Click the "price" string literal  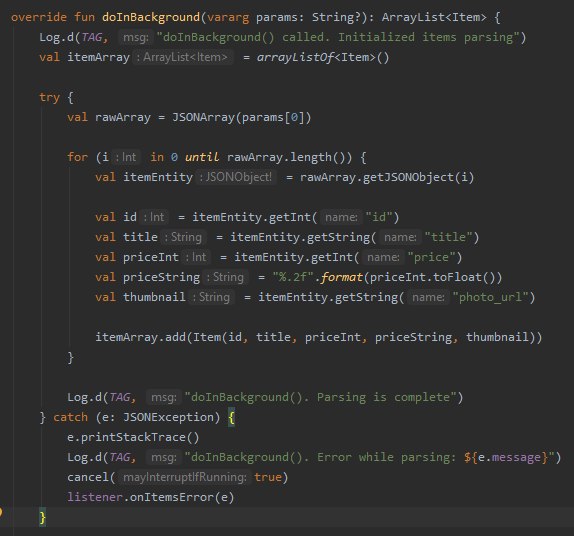pos(431,257)
